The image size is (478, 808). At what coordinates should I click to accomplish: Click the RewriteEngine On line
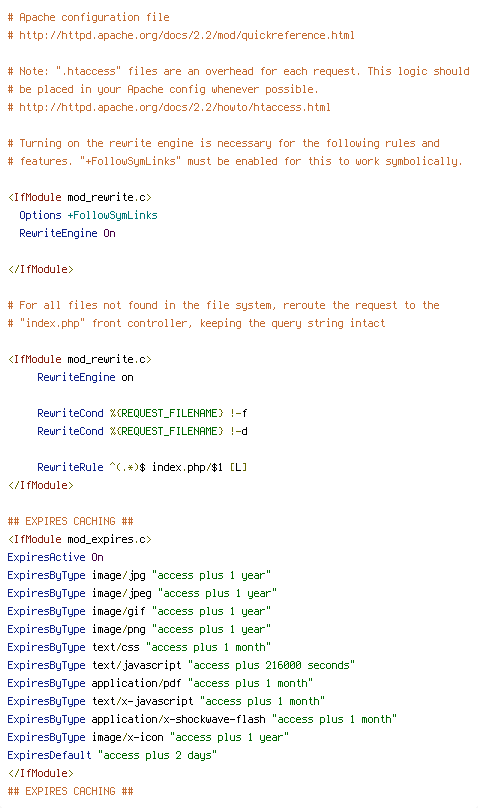[67, 233]
